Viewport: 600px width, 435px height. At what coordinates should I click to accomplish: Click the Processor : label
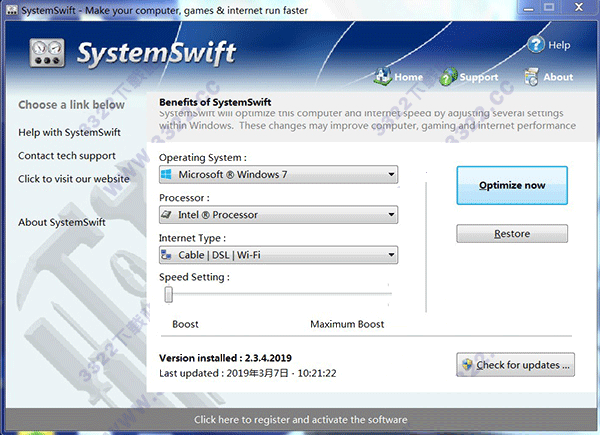pyautogui.click(x=184, y=198)
